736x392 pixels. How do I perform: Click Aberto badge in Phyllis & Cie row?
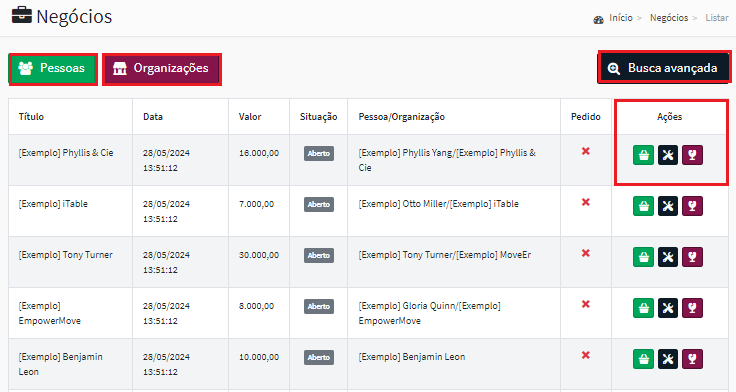(319, 154)
